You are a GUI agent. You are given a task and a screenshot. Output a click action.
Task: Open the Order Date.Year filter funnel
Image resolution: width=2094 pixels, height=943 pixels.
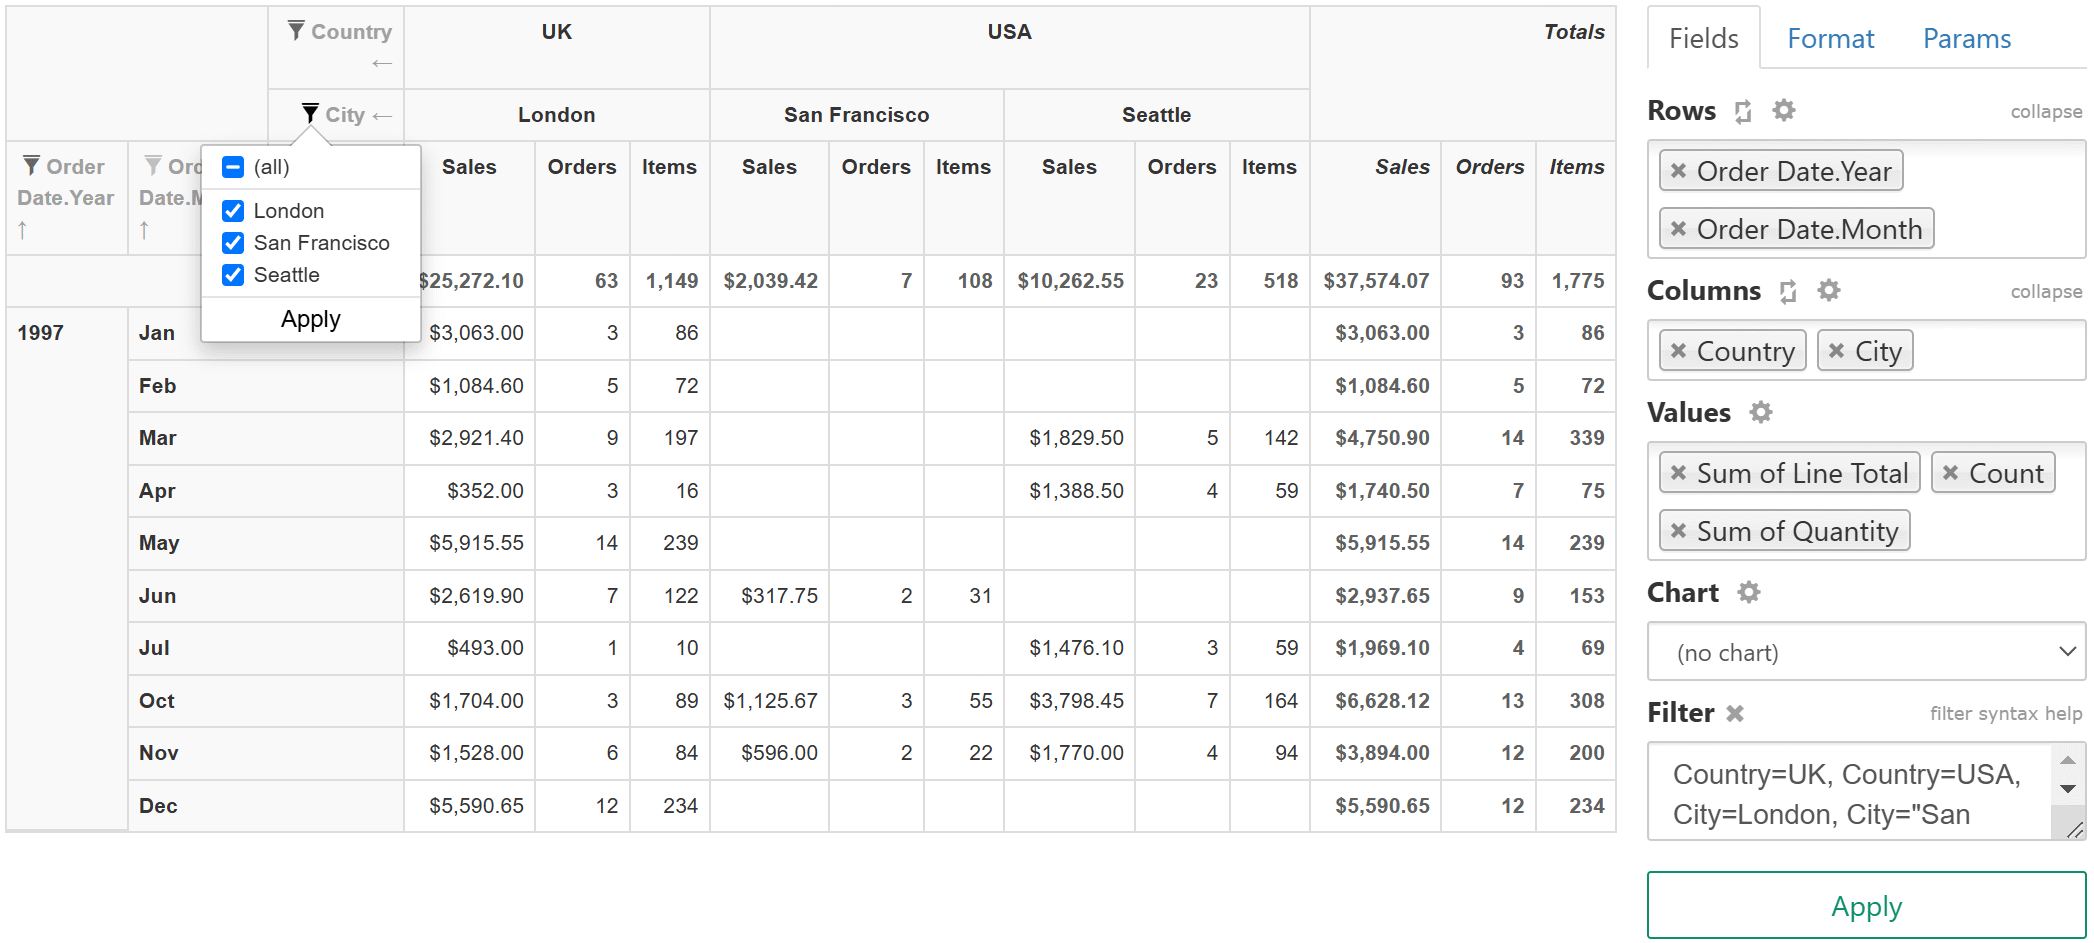point(32,165)
